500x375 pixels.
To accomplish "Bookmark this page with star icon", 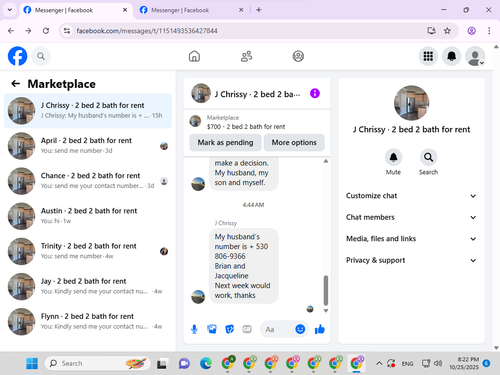I will tap(447, 31).
